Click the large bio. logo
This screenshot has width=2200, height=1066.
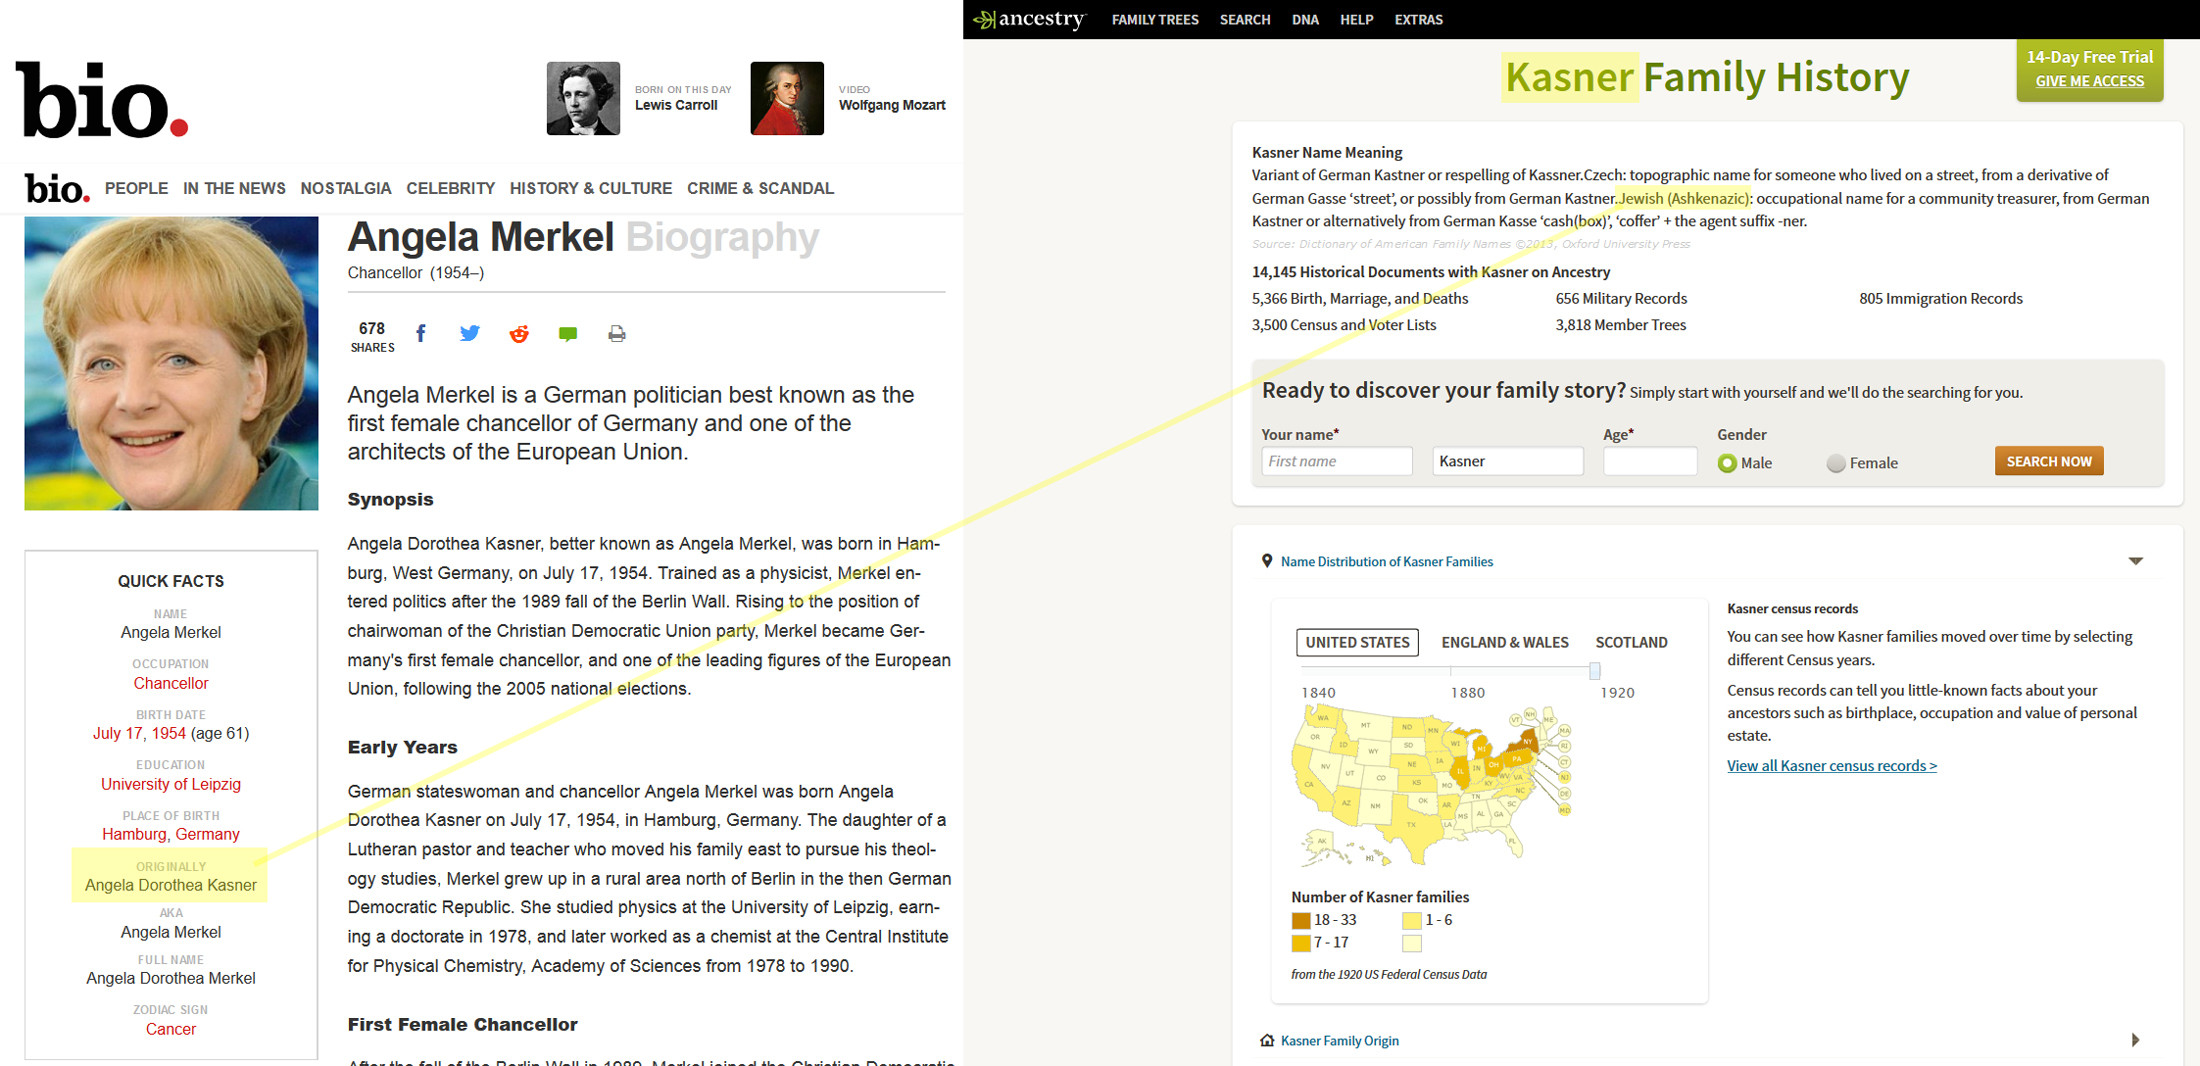(x=102, y=100)
